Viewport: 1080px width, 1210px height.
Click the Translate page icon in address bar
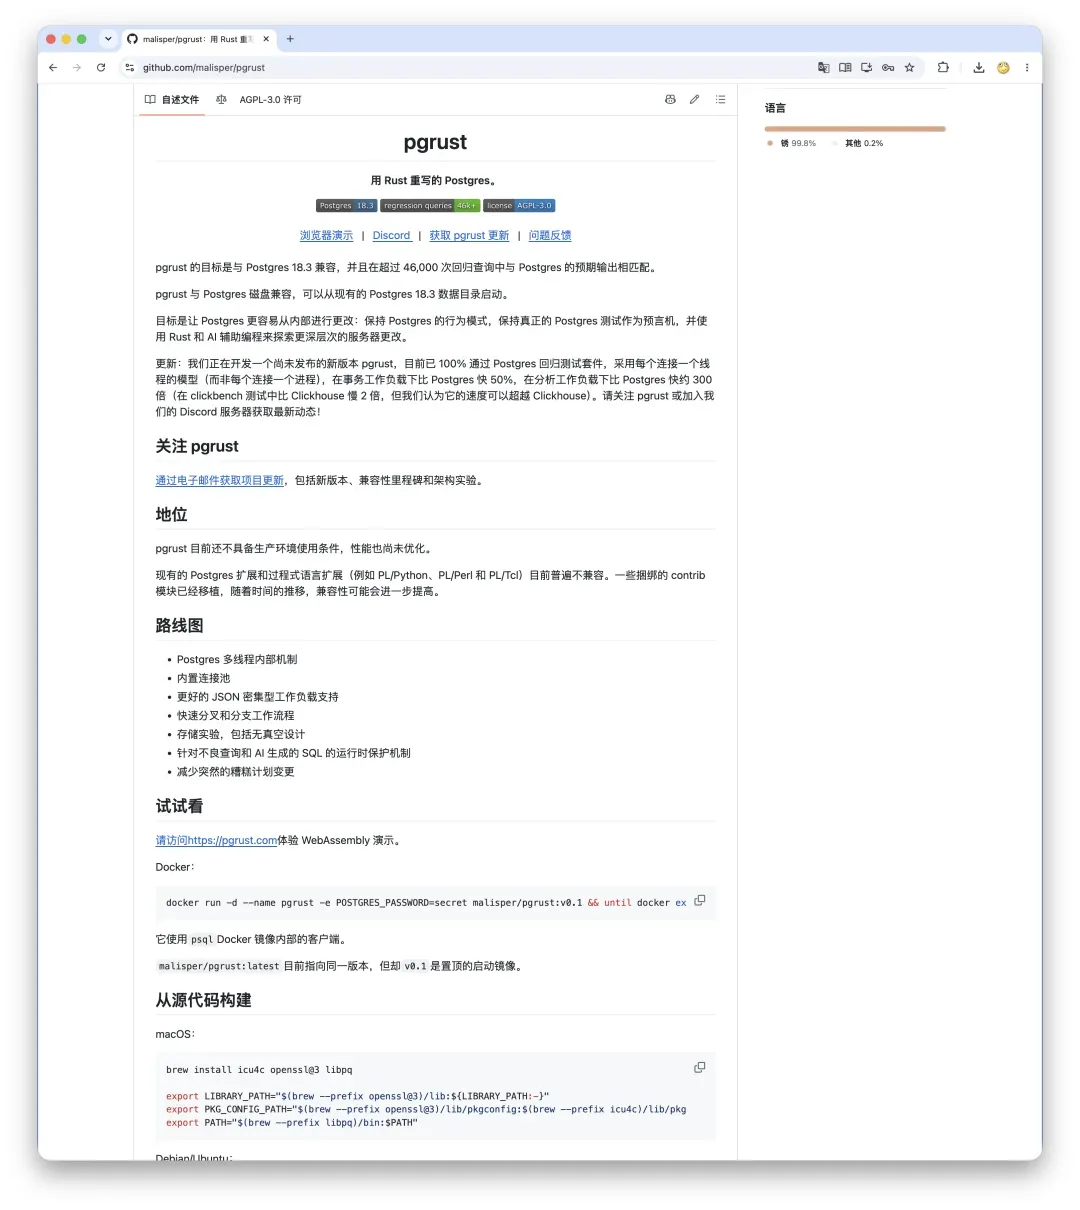pos(823,68)
